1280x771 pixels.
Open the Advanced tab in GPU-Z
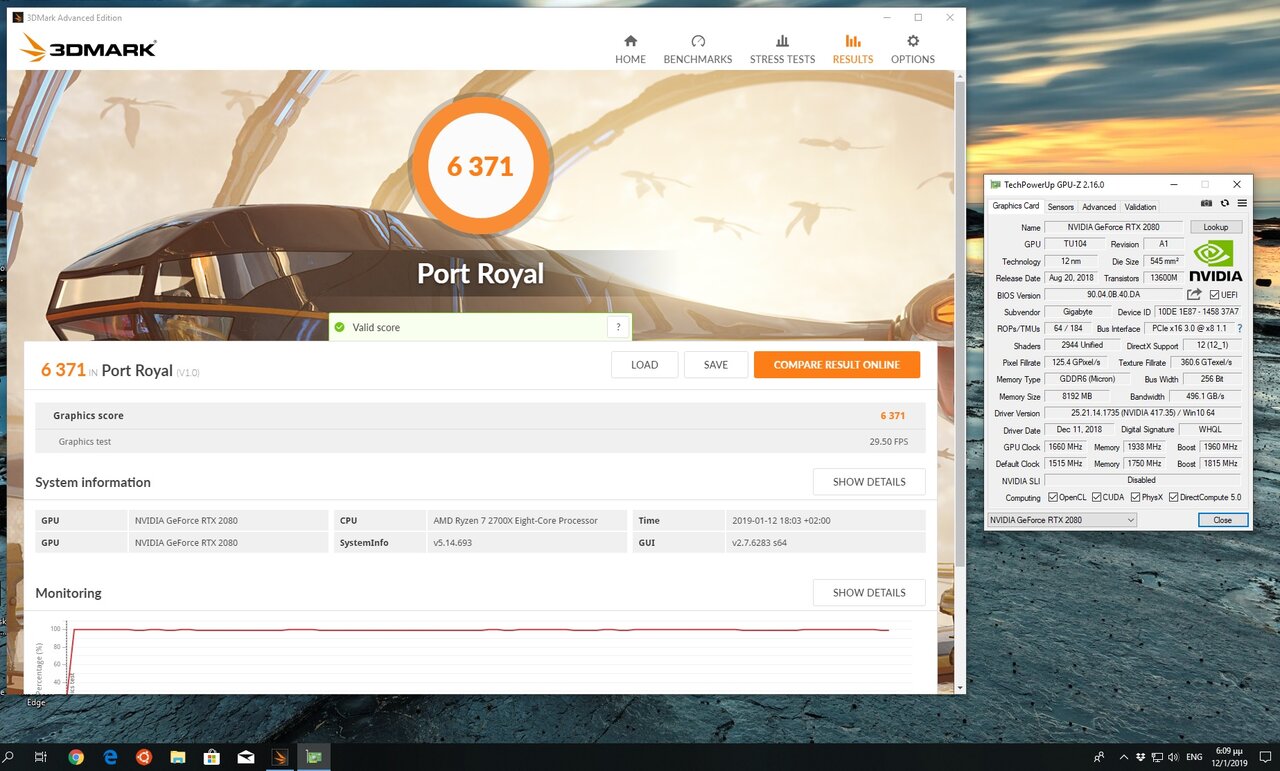(x=1099, y=207)
